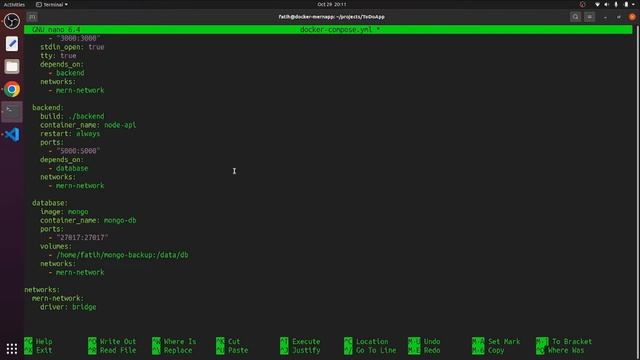Click the Write Out shortcut label
The width and height of the screenshot is (640, 360).
118,341
